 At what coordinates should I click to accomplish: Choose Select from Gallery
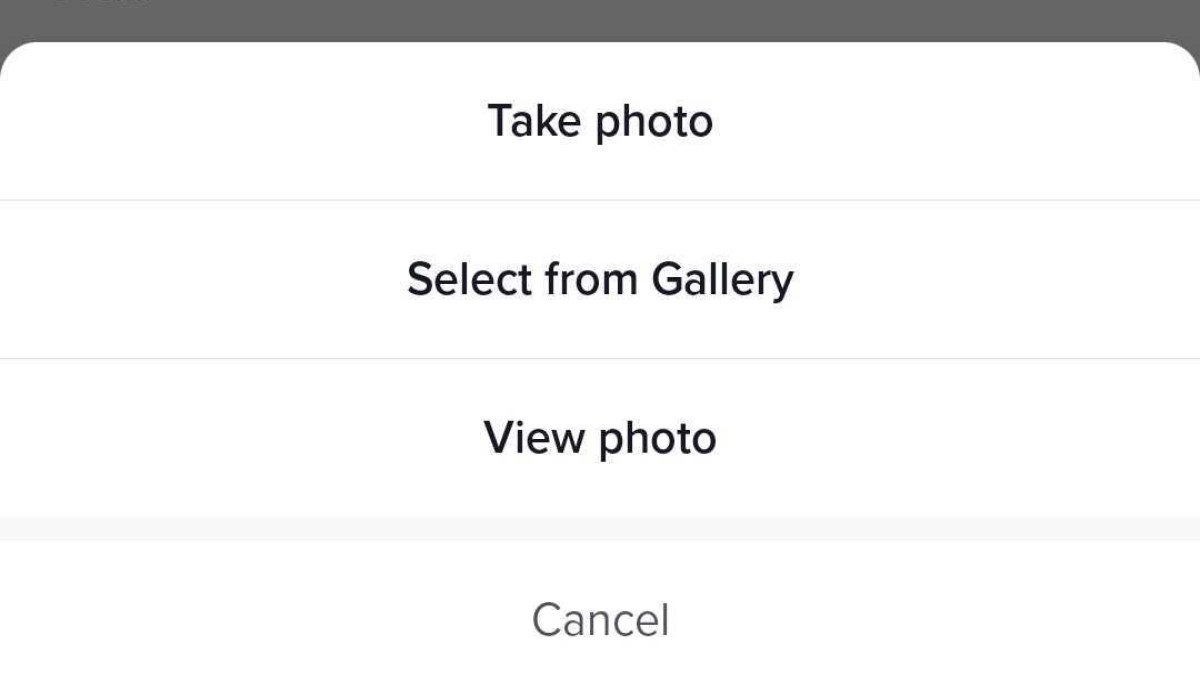600,279
